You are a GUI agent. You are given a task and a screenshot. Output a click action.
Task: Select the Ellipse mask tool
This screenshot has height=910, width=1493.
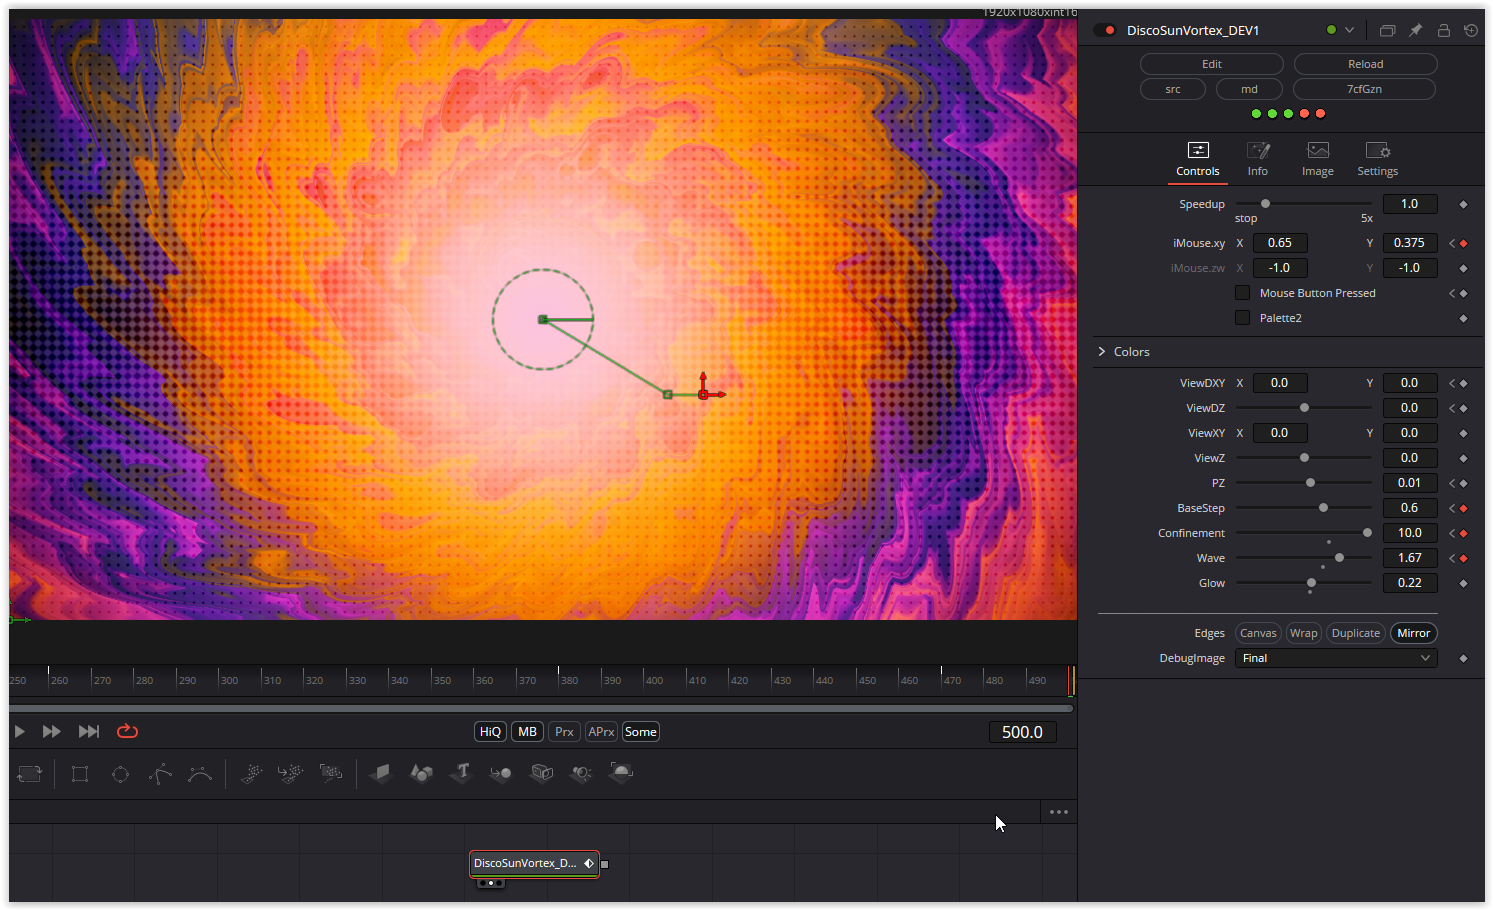point(120,773)
